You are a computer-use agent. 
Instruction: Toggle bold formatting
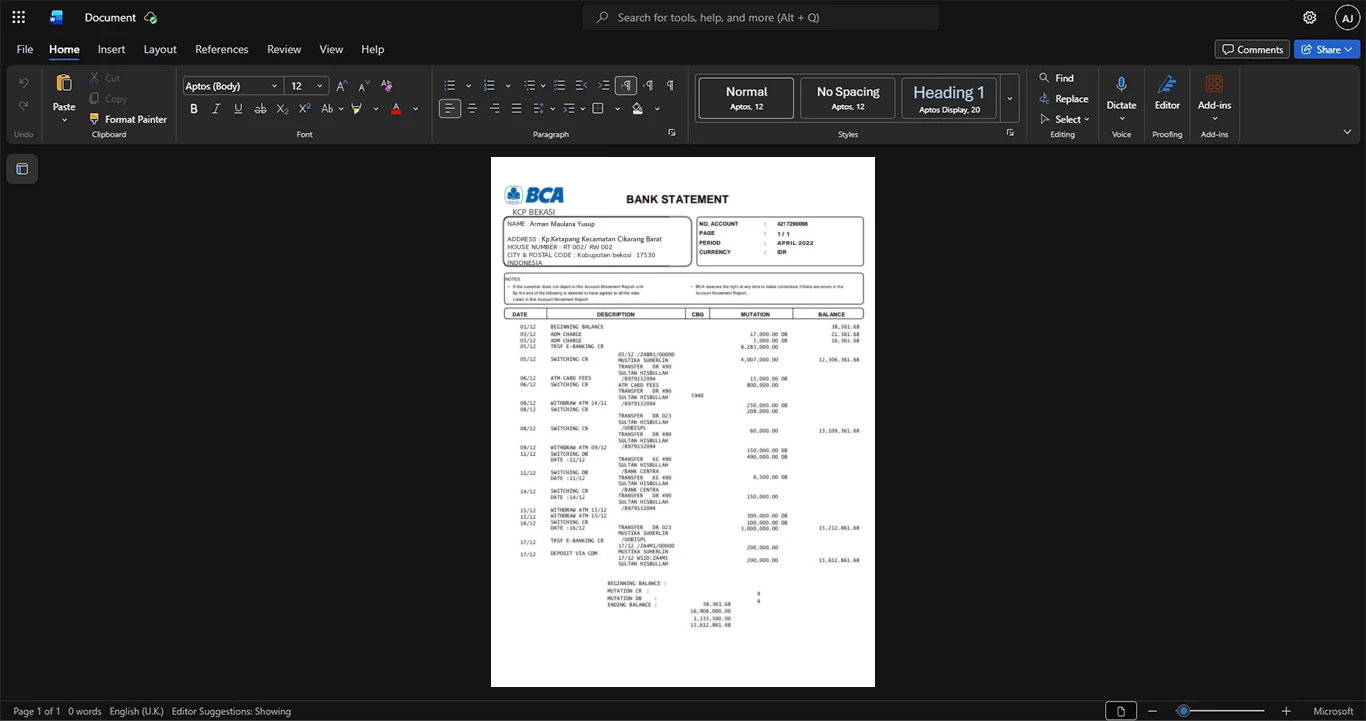point(194,108)
